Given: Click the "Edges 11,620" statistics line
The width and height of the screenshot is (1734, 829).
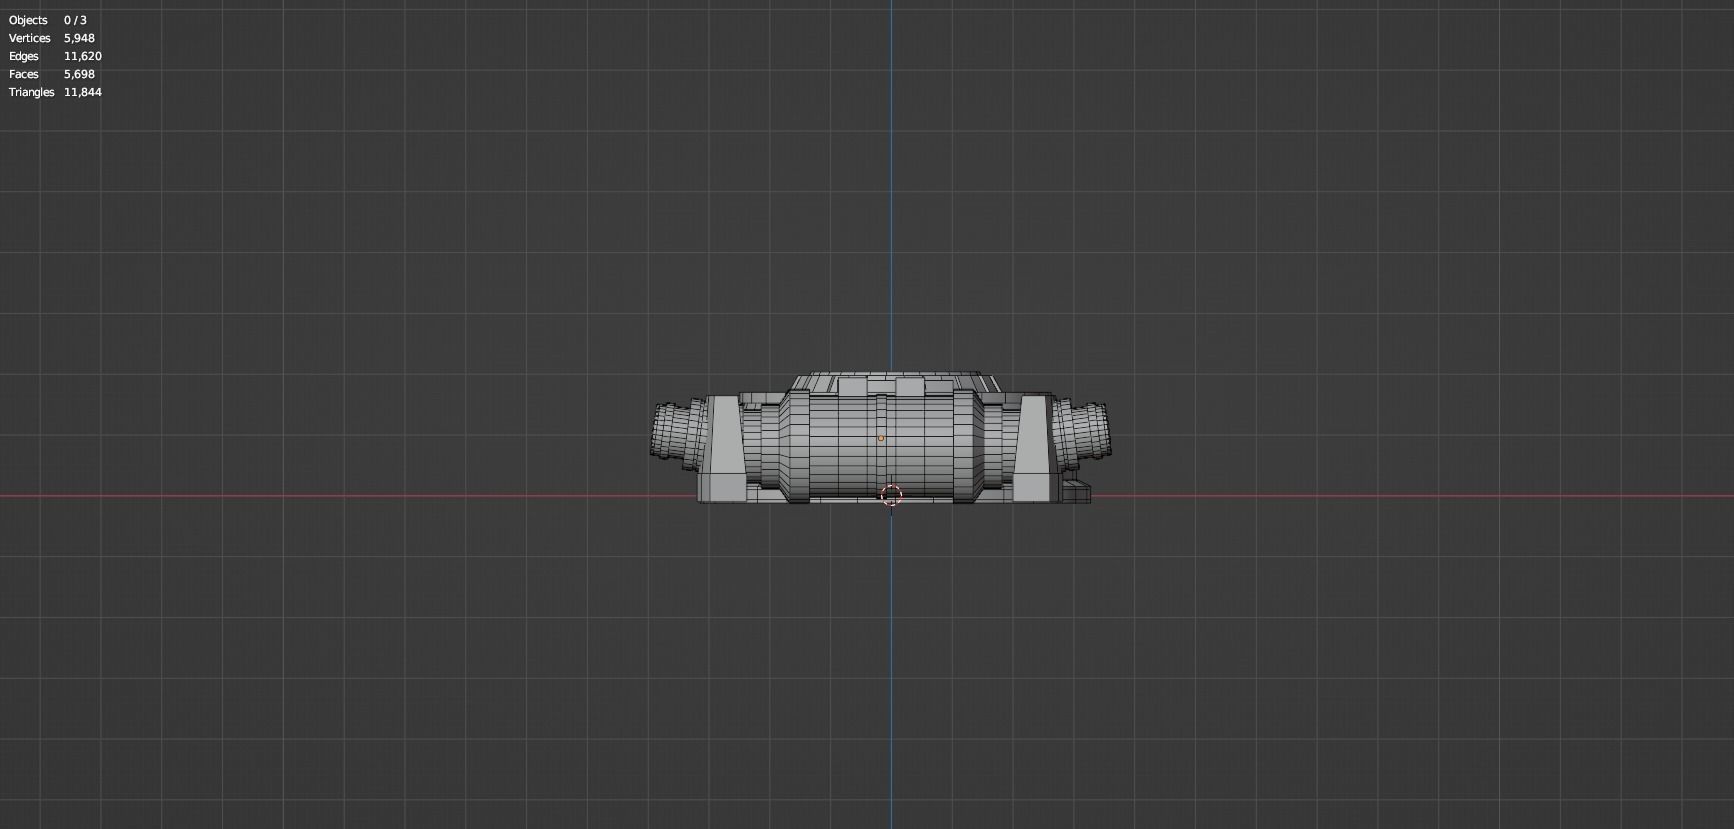Looking at the screenshot, I should click(55, 56).
